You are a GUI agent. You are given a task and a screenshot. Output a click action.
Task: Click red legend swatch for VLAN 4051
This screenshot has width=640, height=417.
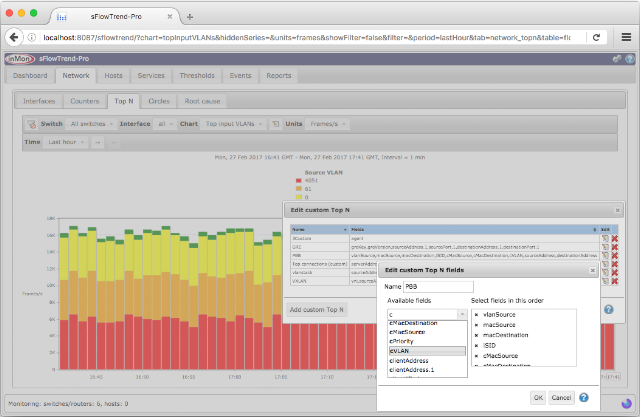click(x=299, y=180)
